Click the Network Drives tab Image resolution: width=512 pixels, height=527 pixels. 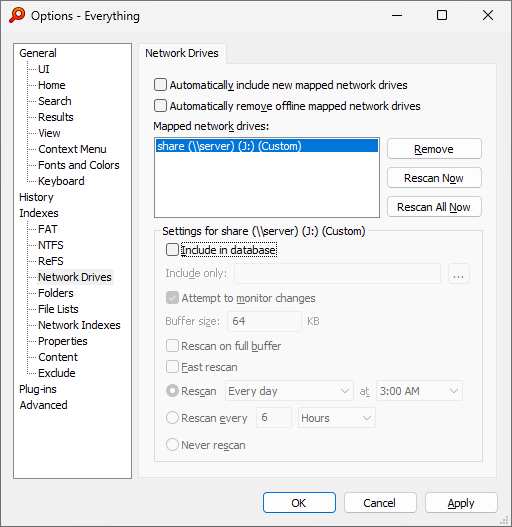click(182, 53)
